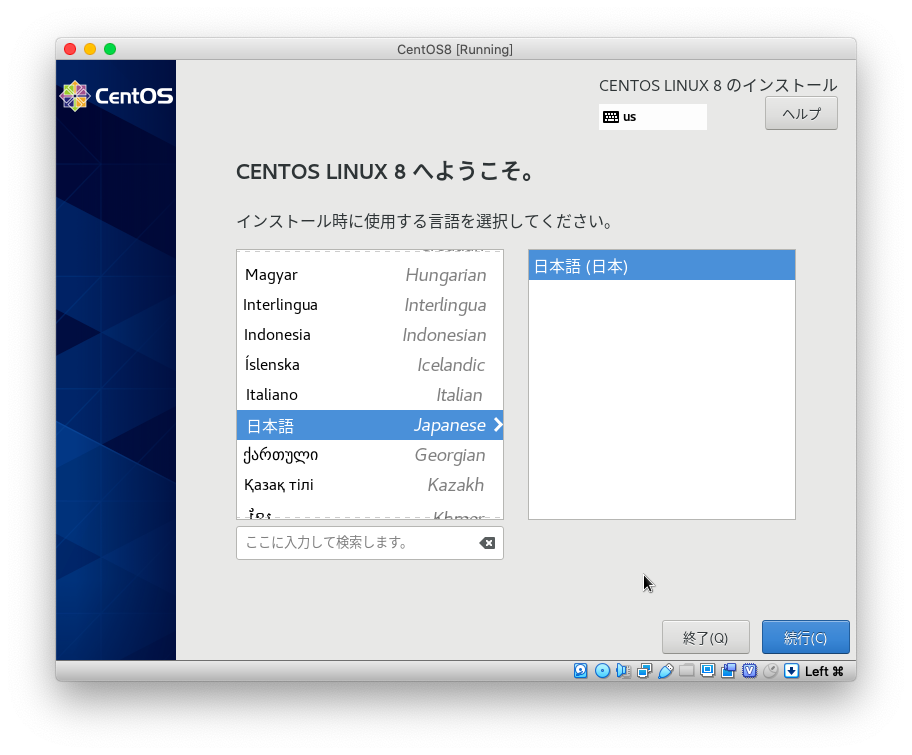Image resolution: width=912 pixels, height=755 pixels.
Task: Click the optical disc drive status icon
Action: pyautogui.click(x=602, y=671)
